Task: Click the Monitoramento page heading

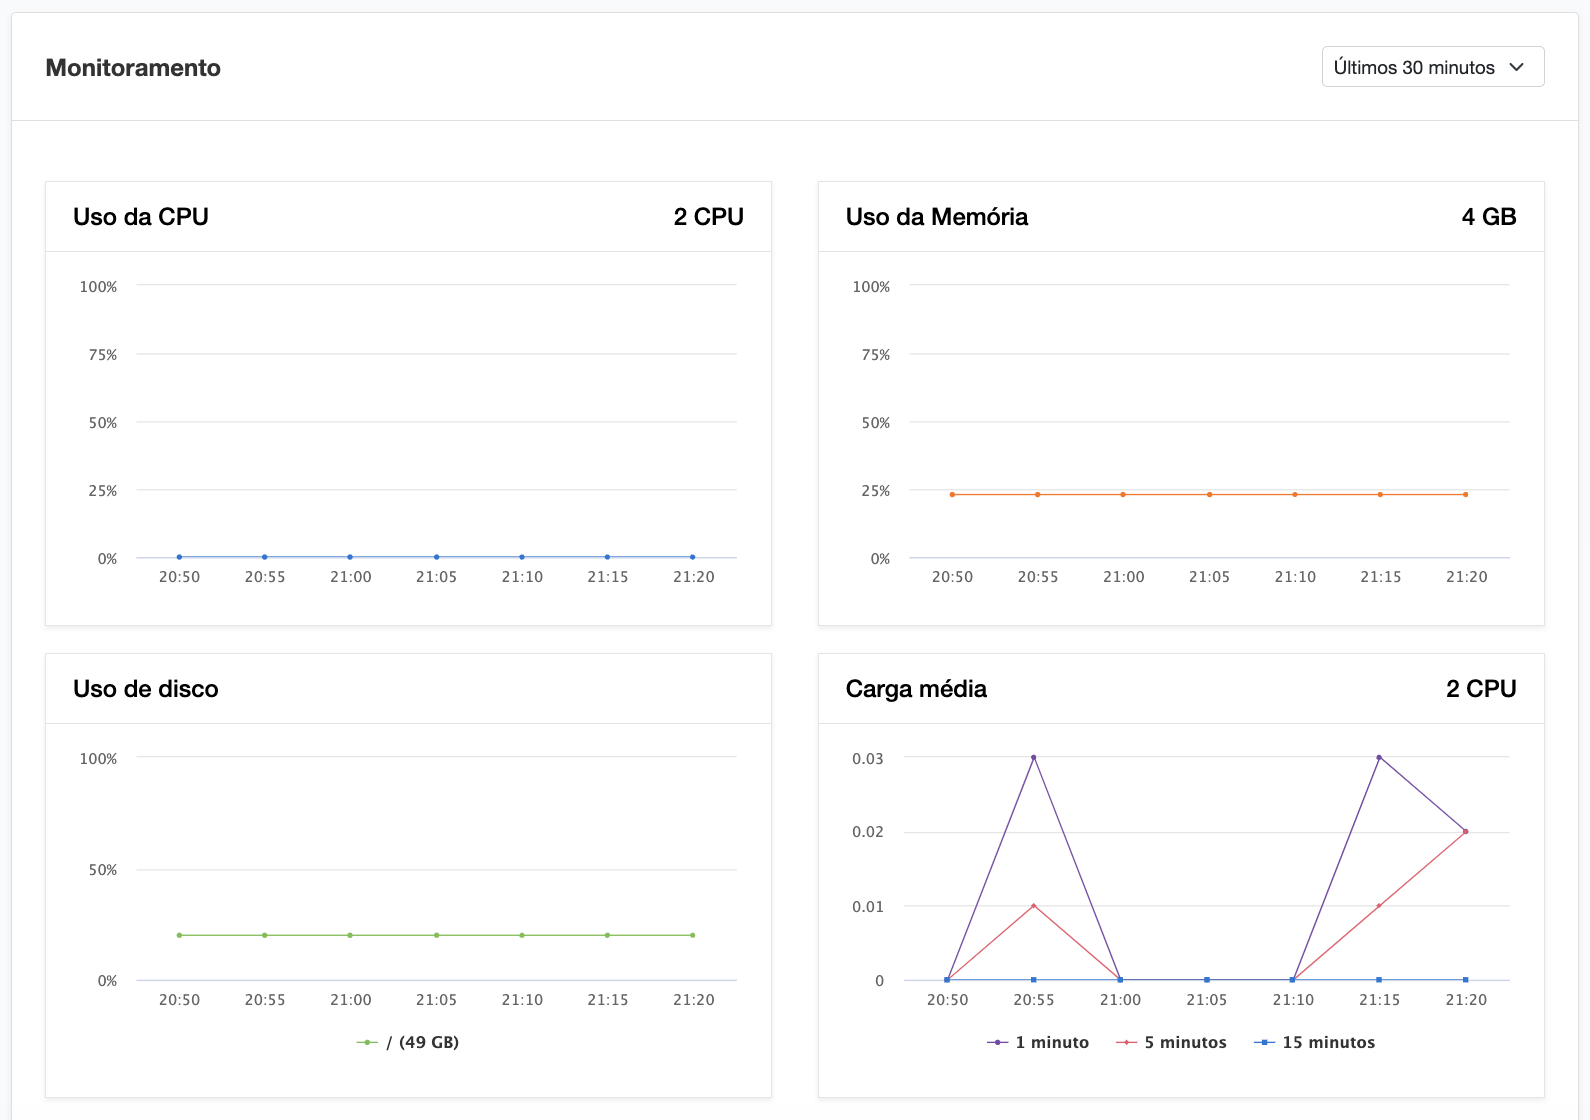Action: pyautogui.click(x=133, y=68)
